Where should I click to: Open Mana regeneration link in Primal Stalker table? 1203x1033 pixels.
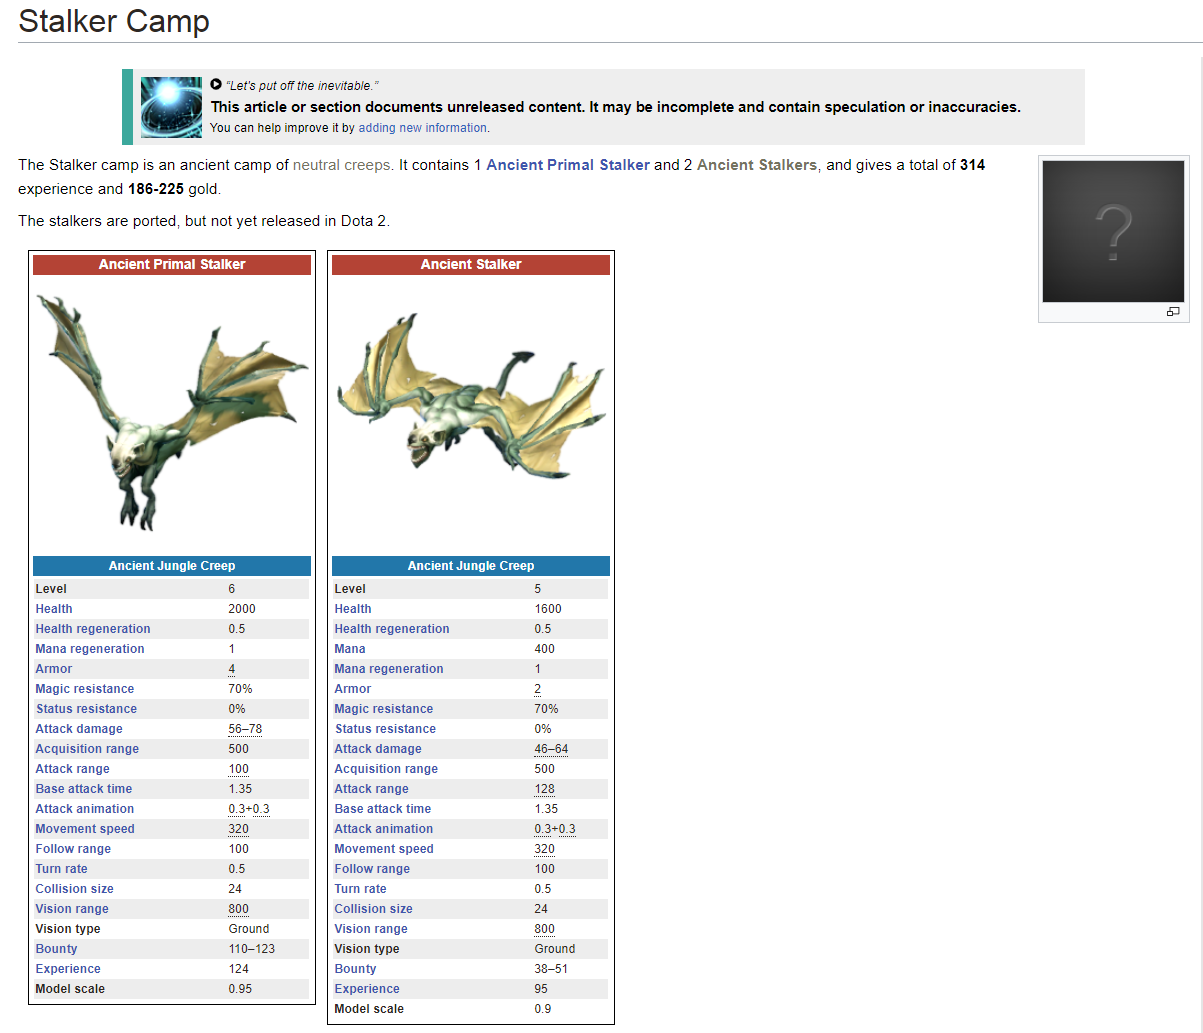90,649
